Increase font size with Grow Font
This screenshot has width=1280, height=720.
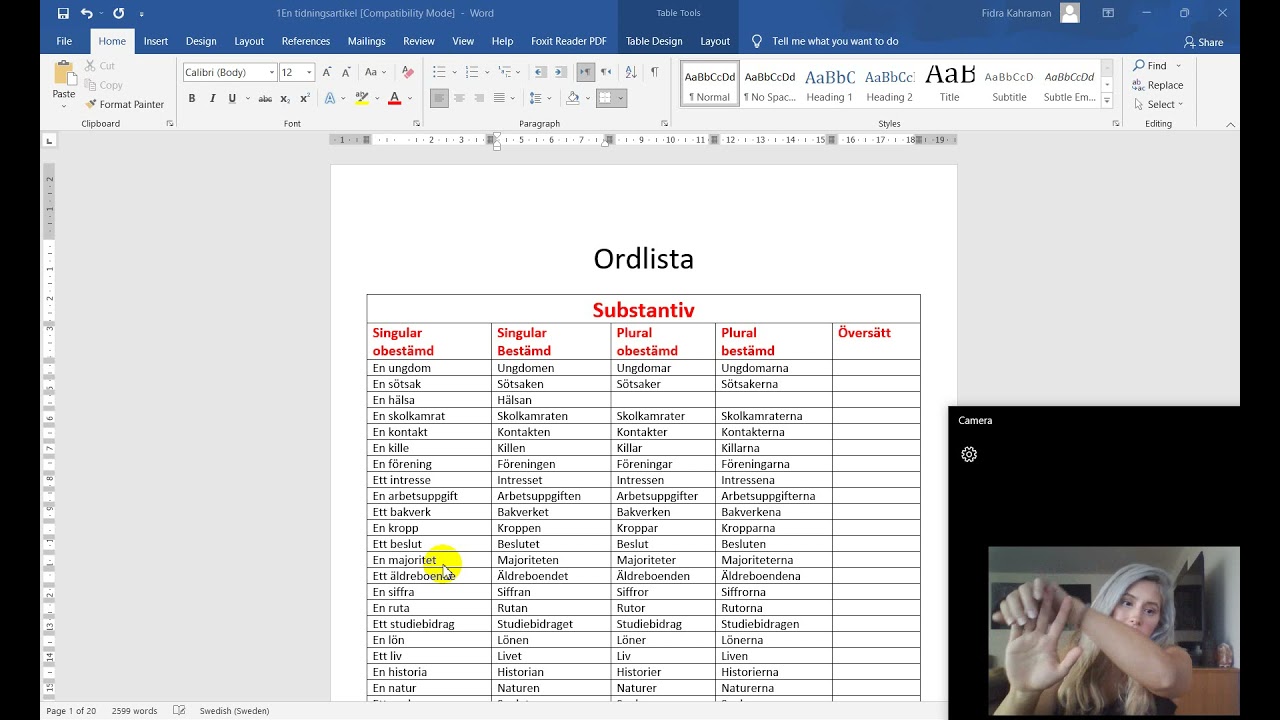(327, 72)
